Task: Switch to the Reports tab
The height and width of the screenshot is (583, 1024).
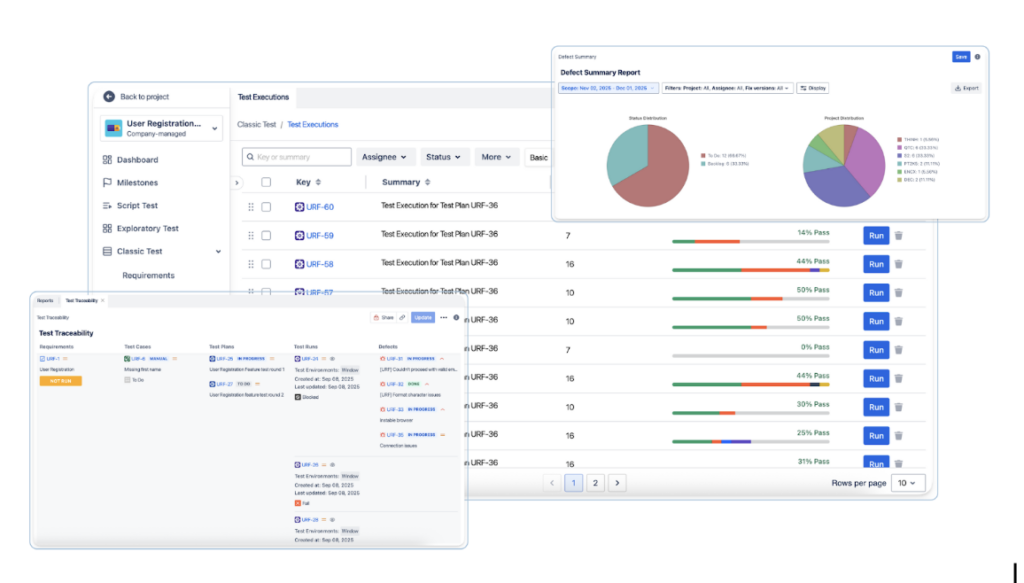Action: click(x=46, y=300)
